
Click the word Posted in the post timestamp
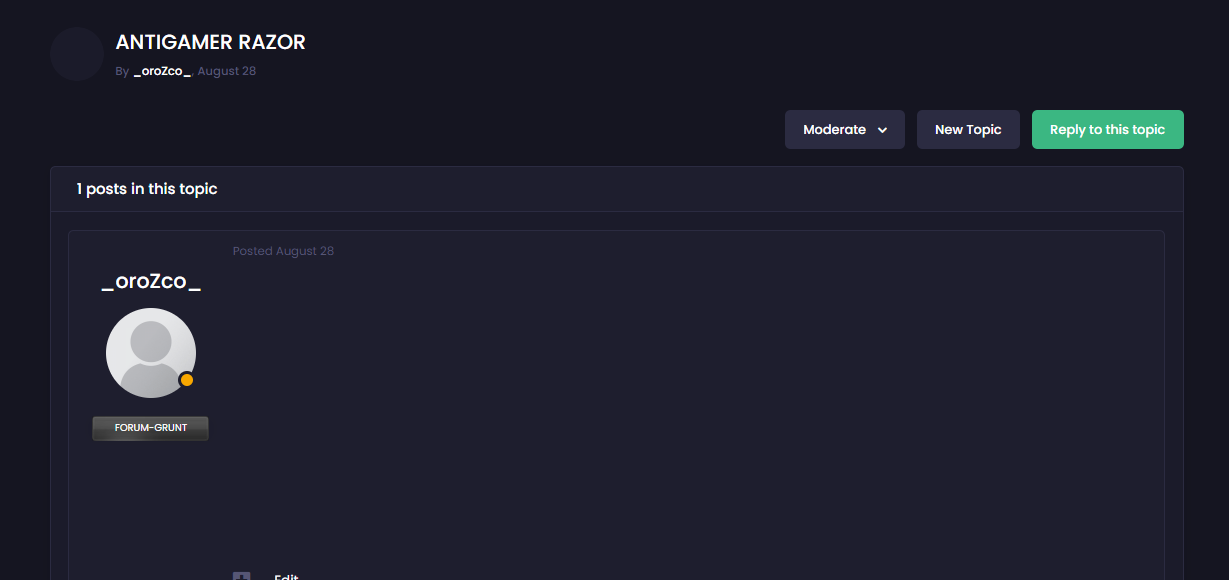click(x=253, y=251)
